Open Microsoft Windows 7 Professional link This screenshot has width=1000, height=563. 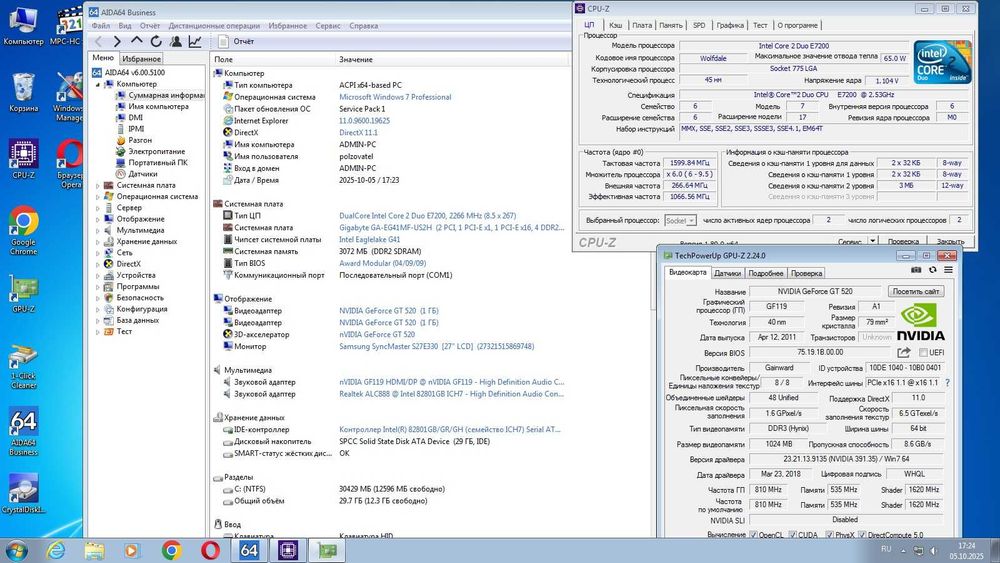[395, 97]
